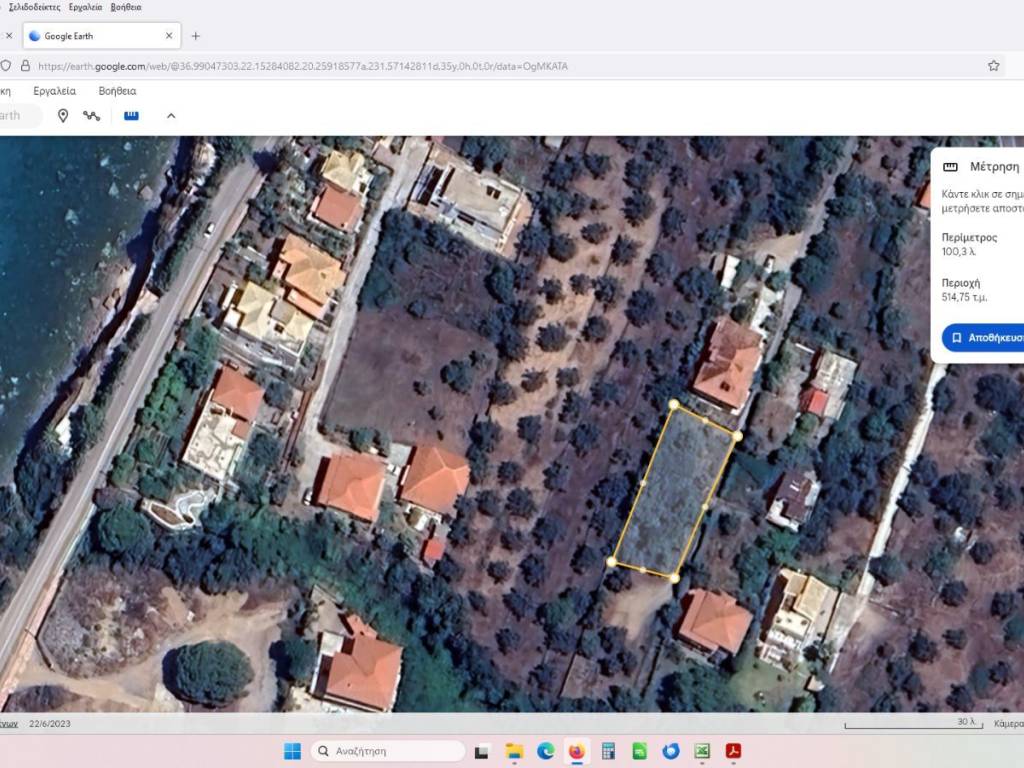
Task: Select the draw path or polygon tool
Action: [x=92, y=116]
